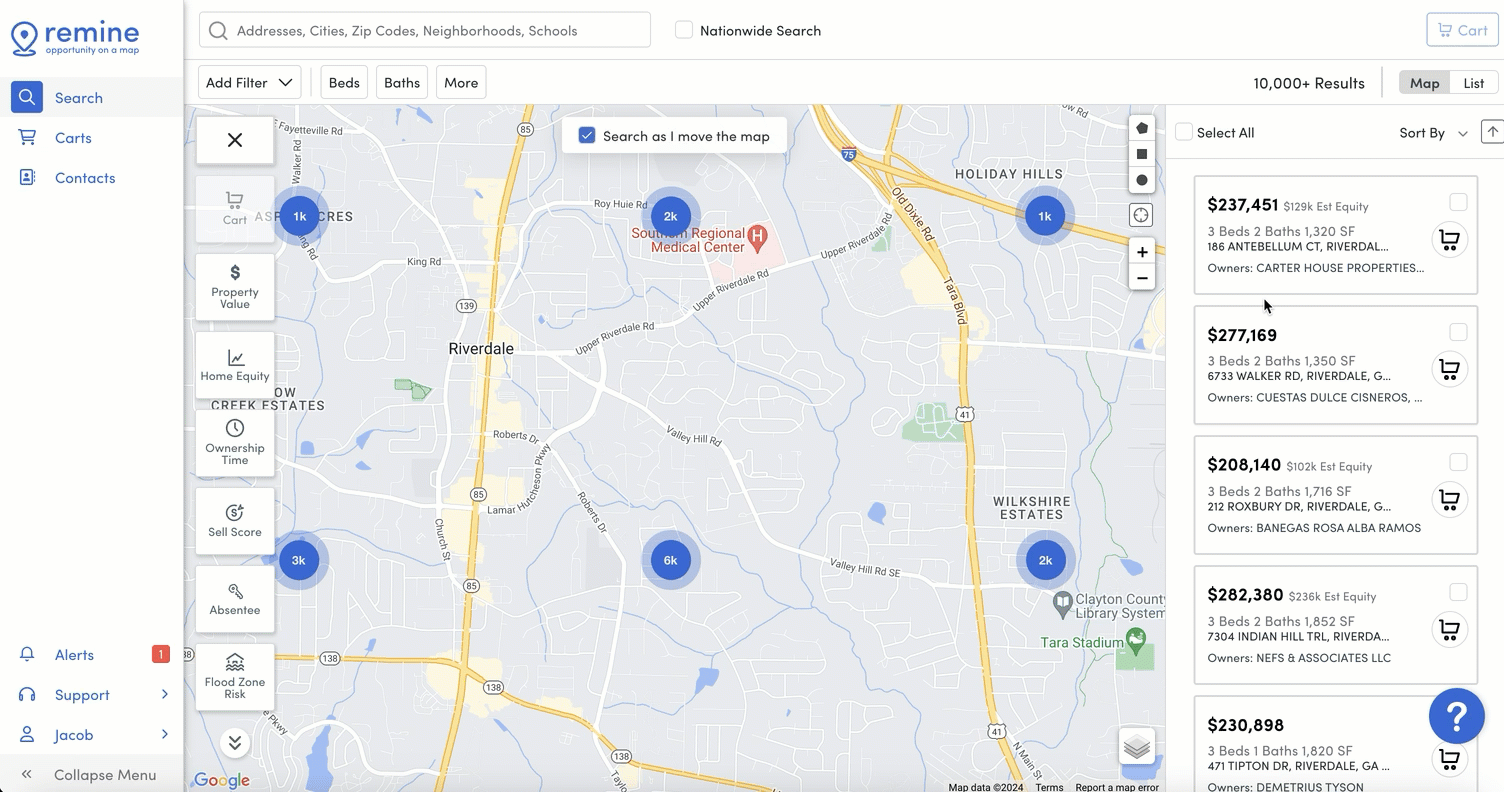This screenshot has height=792, width=1504.
Task: Switch to List view tab
Action: 1474,83
